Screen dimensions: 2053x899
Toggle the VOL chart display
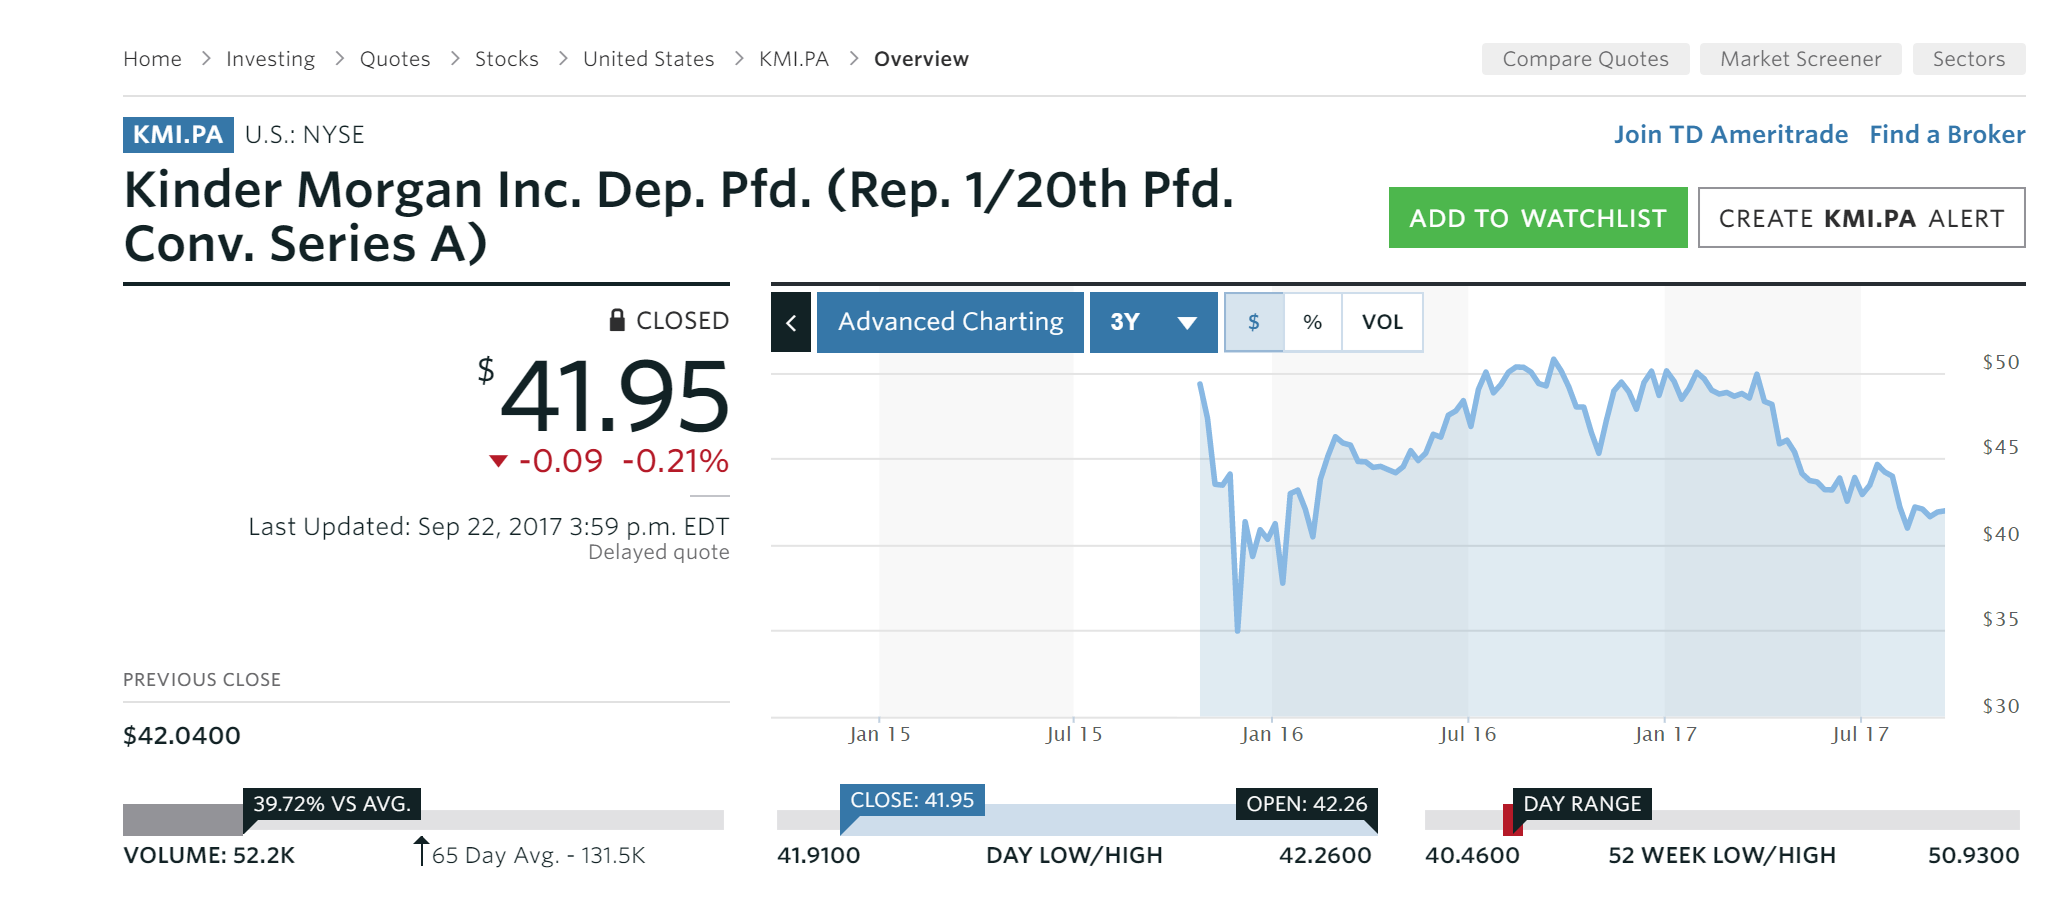coord(1382,322)
